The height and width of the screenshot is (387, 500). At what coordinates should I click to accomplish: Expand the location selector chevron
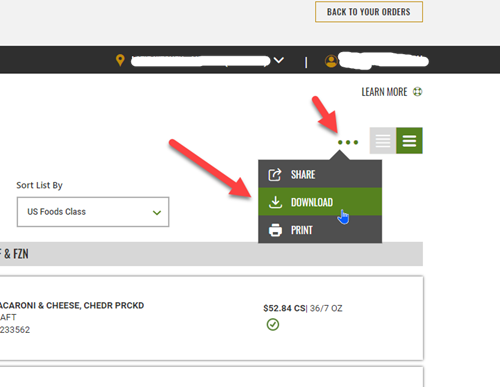tap(279, 60)
